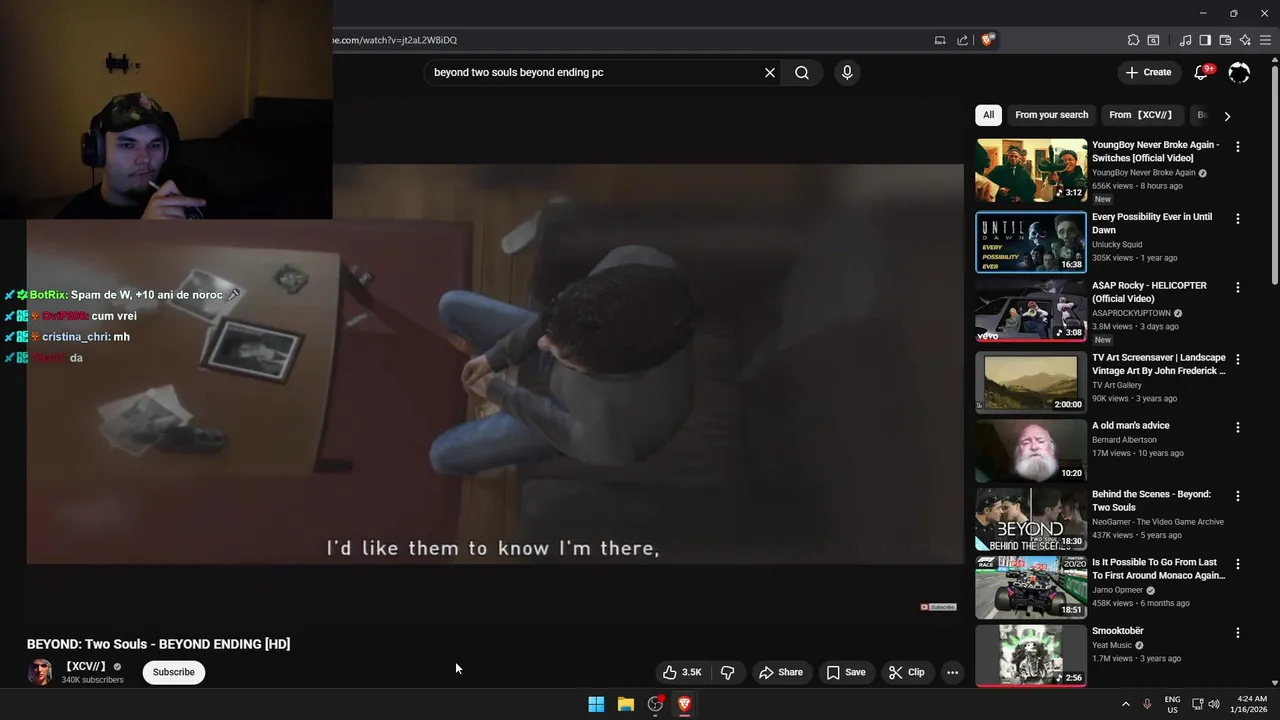Click the Brave browser taskbar icon
The height and width of the screenshot is (720, 1280).
pyautogui.click(x=684, y=704)
